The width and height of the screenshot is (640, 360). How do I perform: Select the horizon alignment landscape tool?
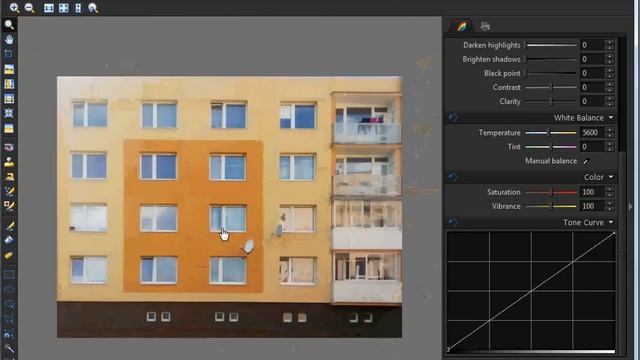click(x=9, y=69)
